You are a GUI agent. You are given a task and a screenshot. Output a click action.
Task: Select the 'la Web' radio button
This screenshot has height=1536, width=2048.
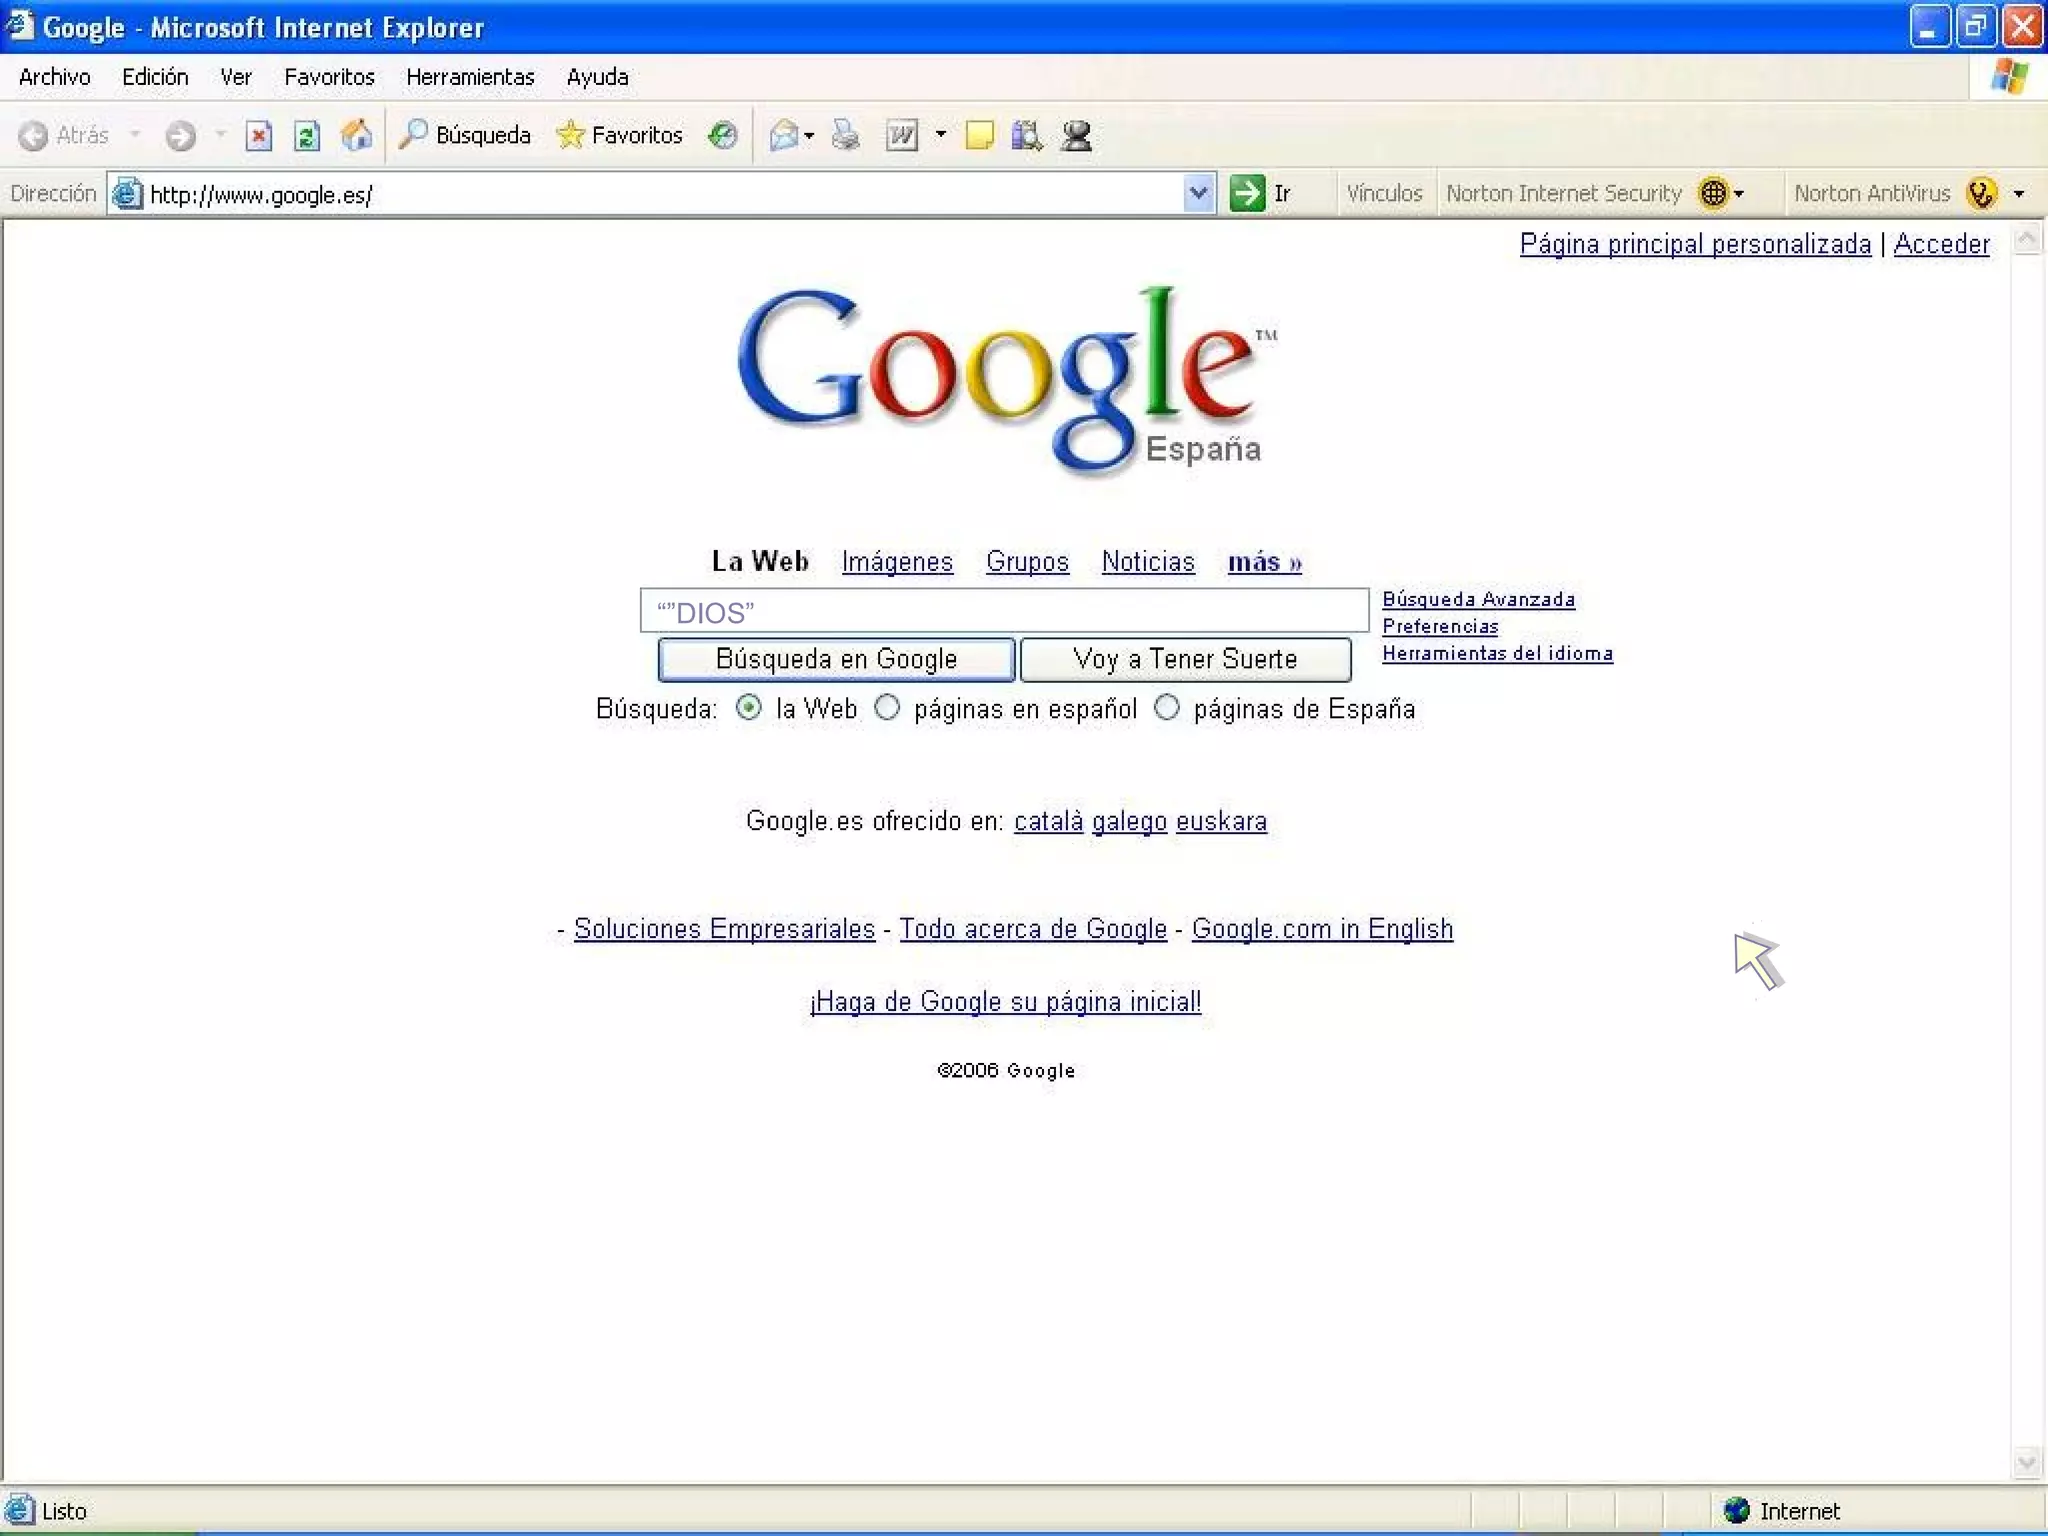coord(748,708)
